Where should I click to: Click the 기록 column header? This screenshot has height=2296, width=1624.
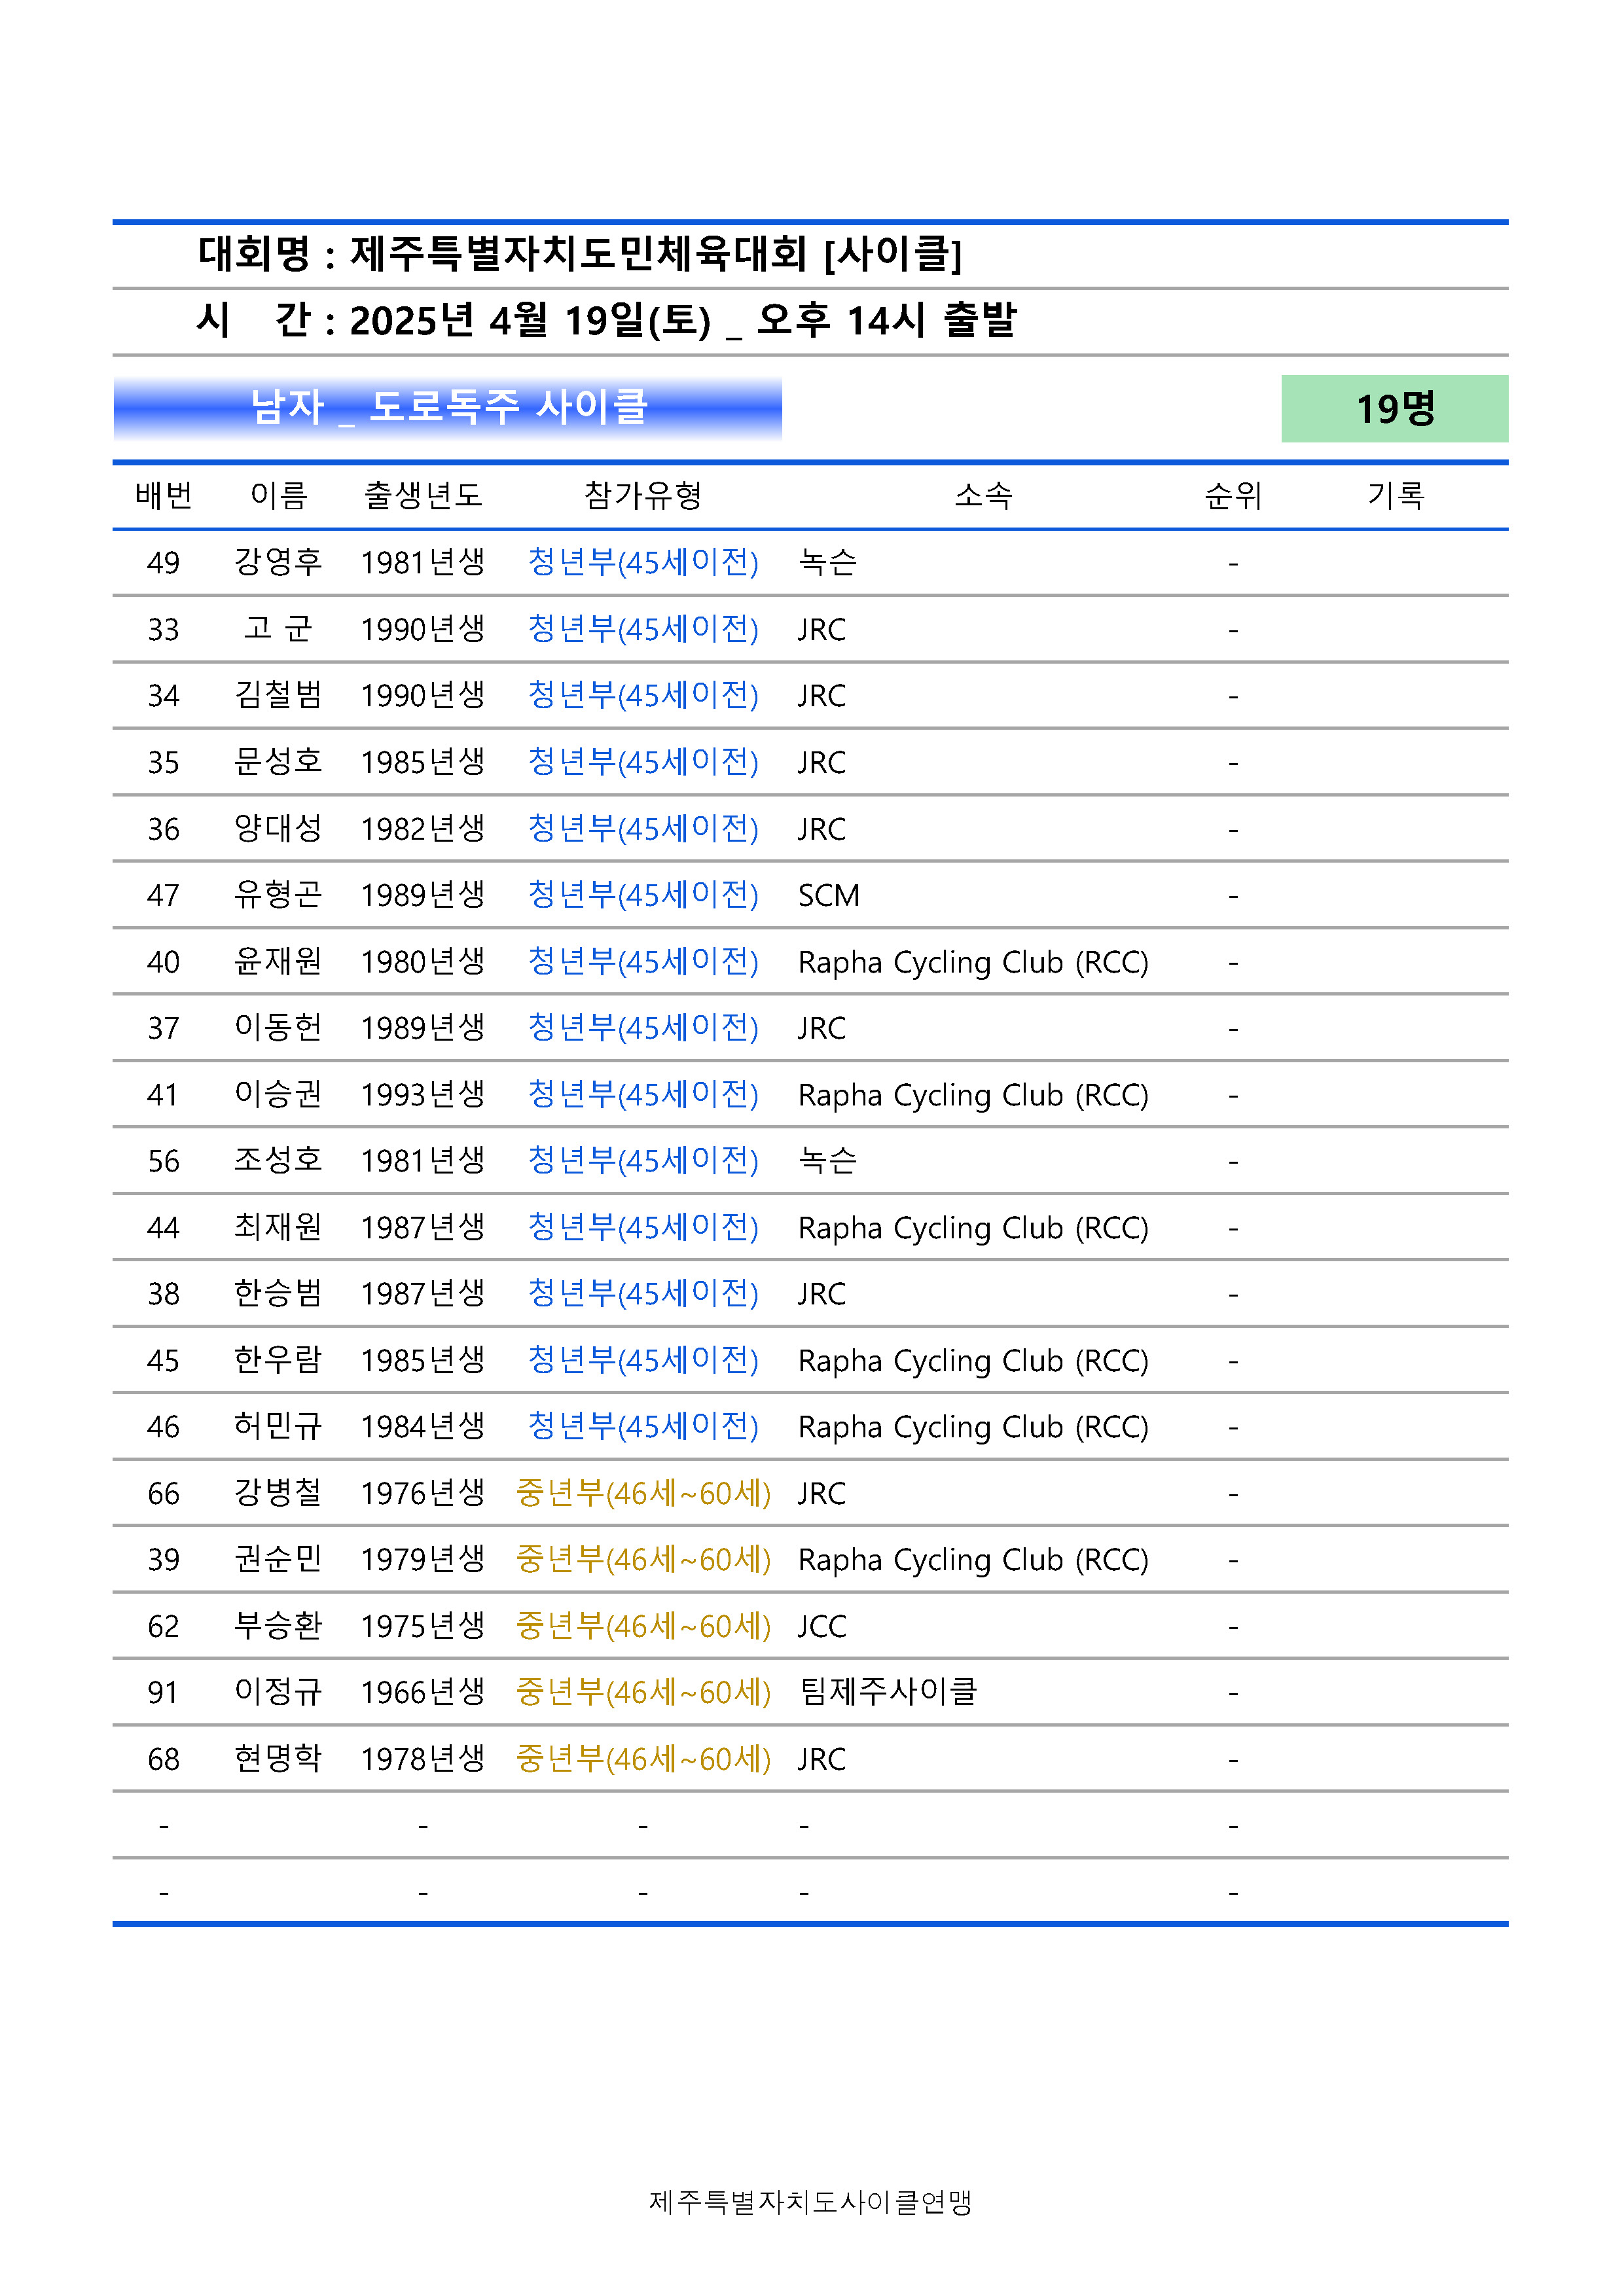coord(1396,495)
